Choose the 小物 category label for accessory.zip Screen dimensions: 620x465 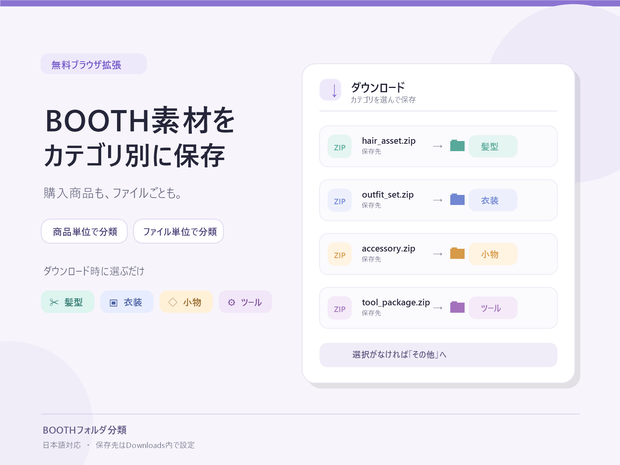(x=493, y=254)
